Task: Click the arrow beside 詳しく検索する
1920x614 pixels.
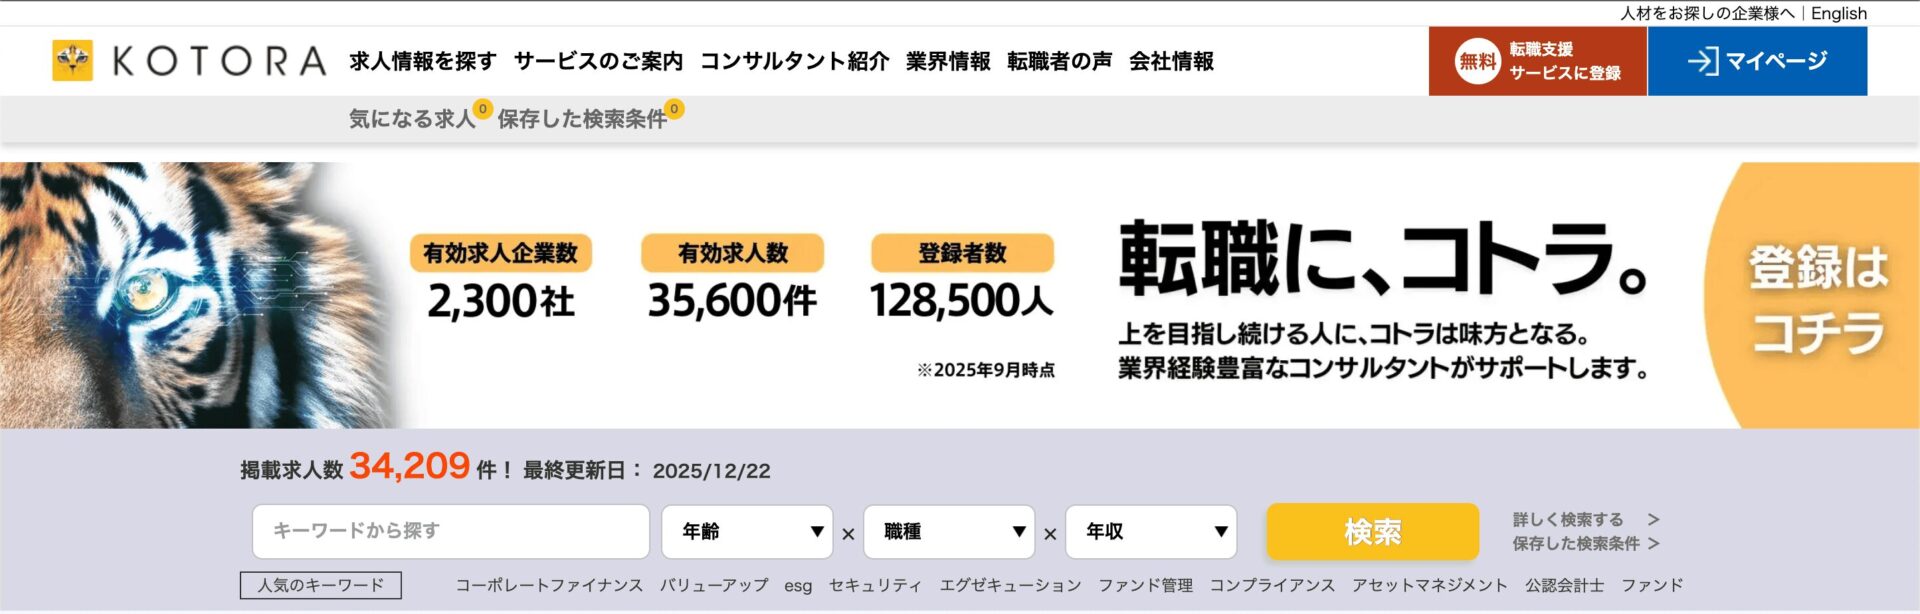Action: pos(1653,520)
